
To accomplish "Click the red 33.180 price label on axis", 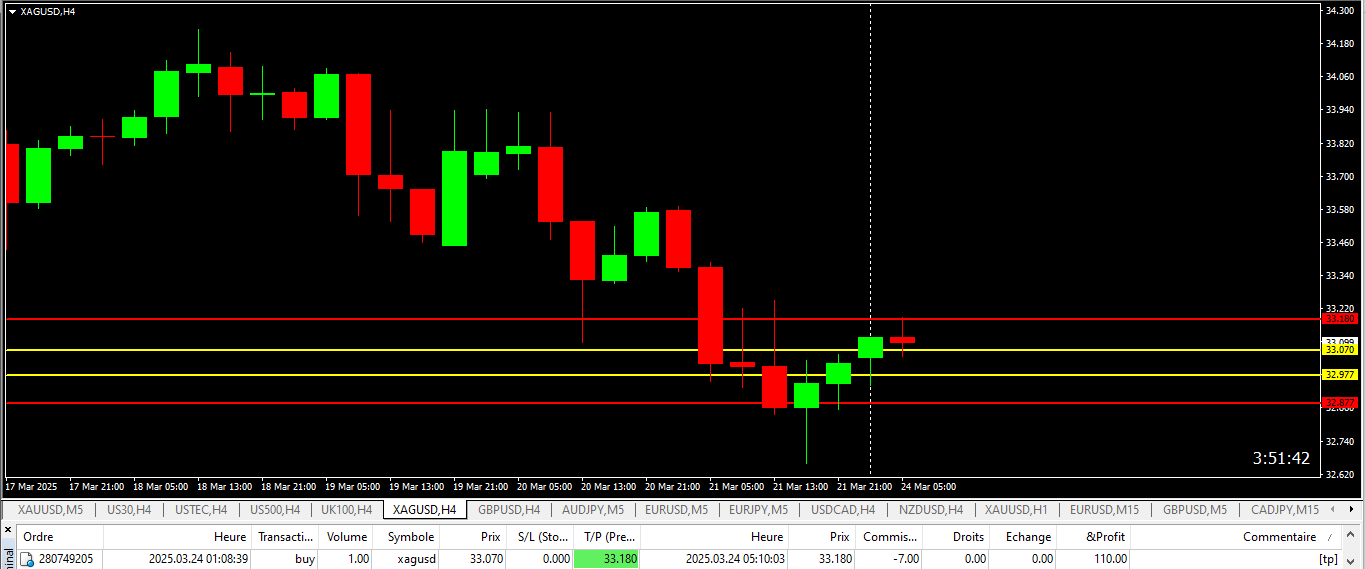I will (x=1340, y=319).
